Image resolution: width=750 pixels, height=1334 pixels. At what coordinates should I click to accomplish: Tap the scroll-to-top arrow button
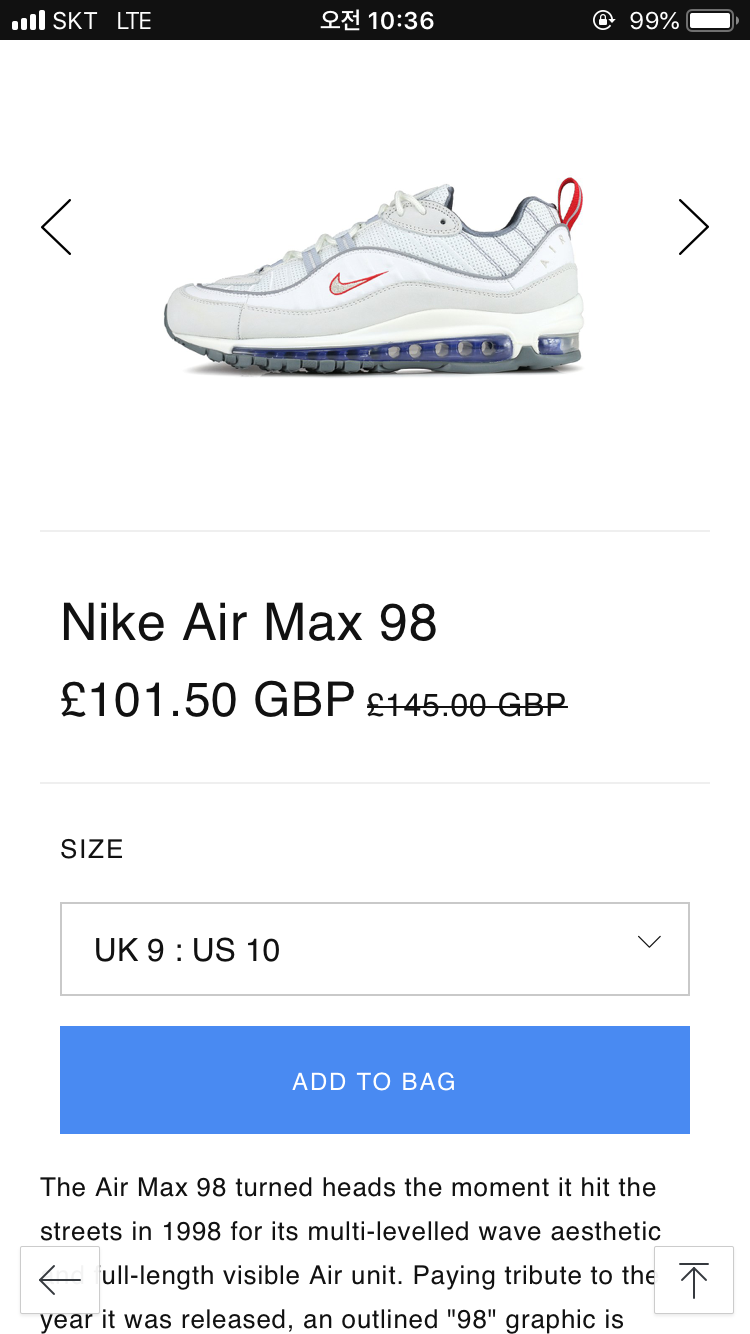pos(693,1279)
